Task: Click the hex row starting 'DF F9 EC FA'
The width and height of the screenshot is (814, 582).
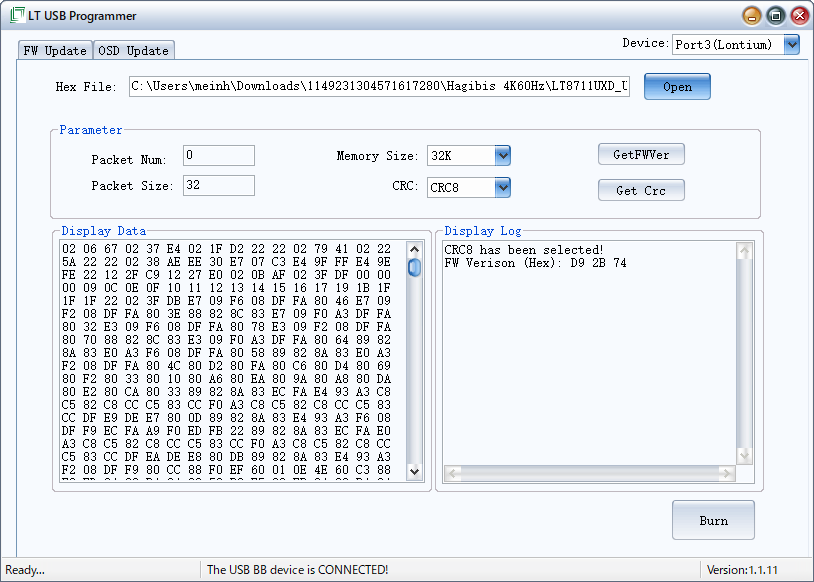Action: (226, 430)
